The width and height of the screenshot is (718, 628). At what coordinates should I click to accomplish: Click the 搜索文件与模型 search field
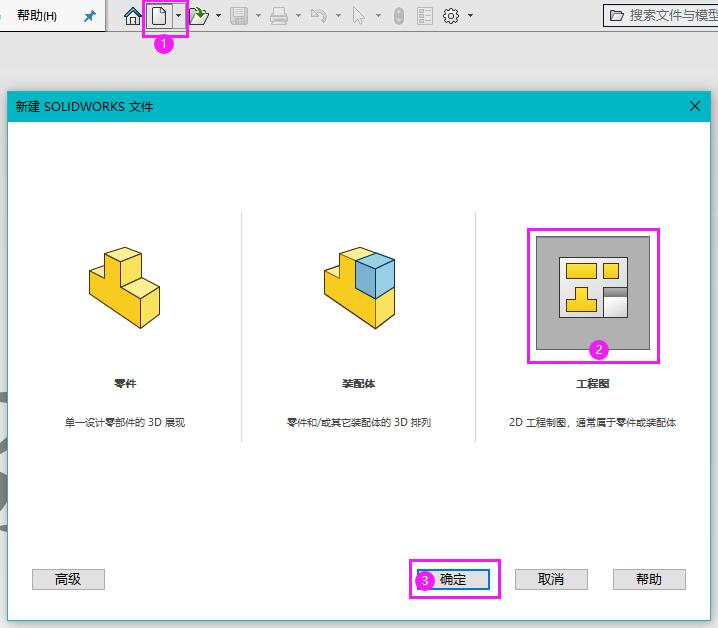click(x=661, y=16)
